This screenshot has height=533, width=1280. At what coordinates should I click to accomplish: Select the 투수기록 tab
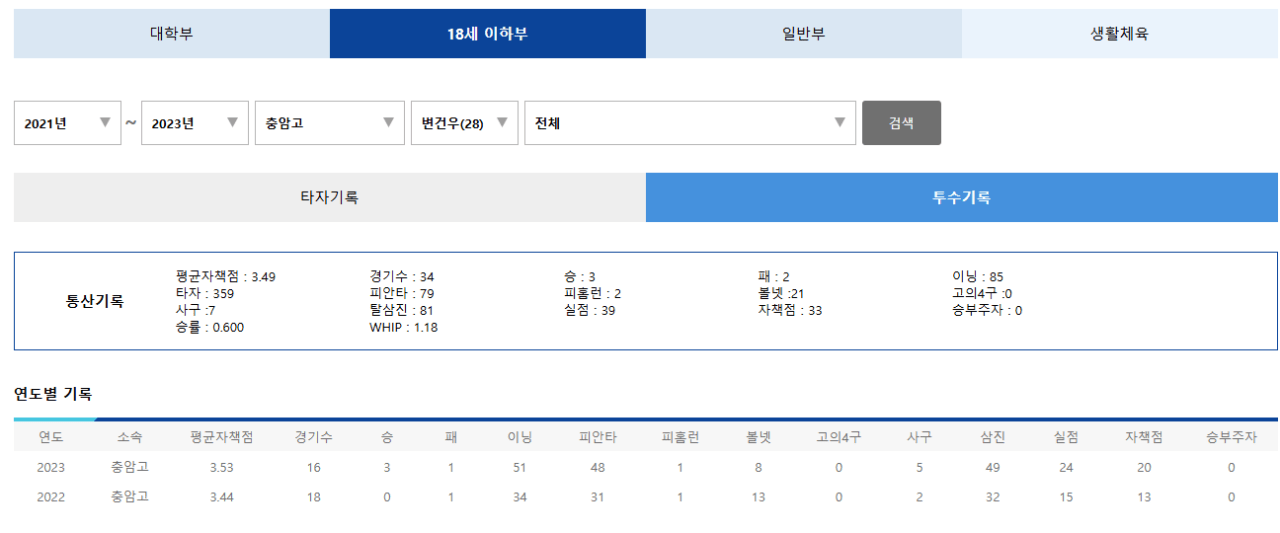[962, 197]
